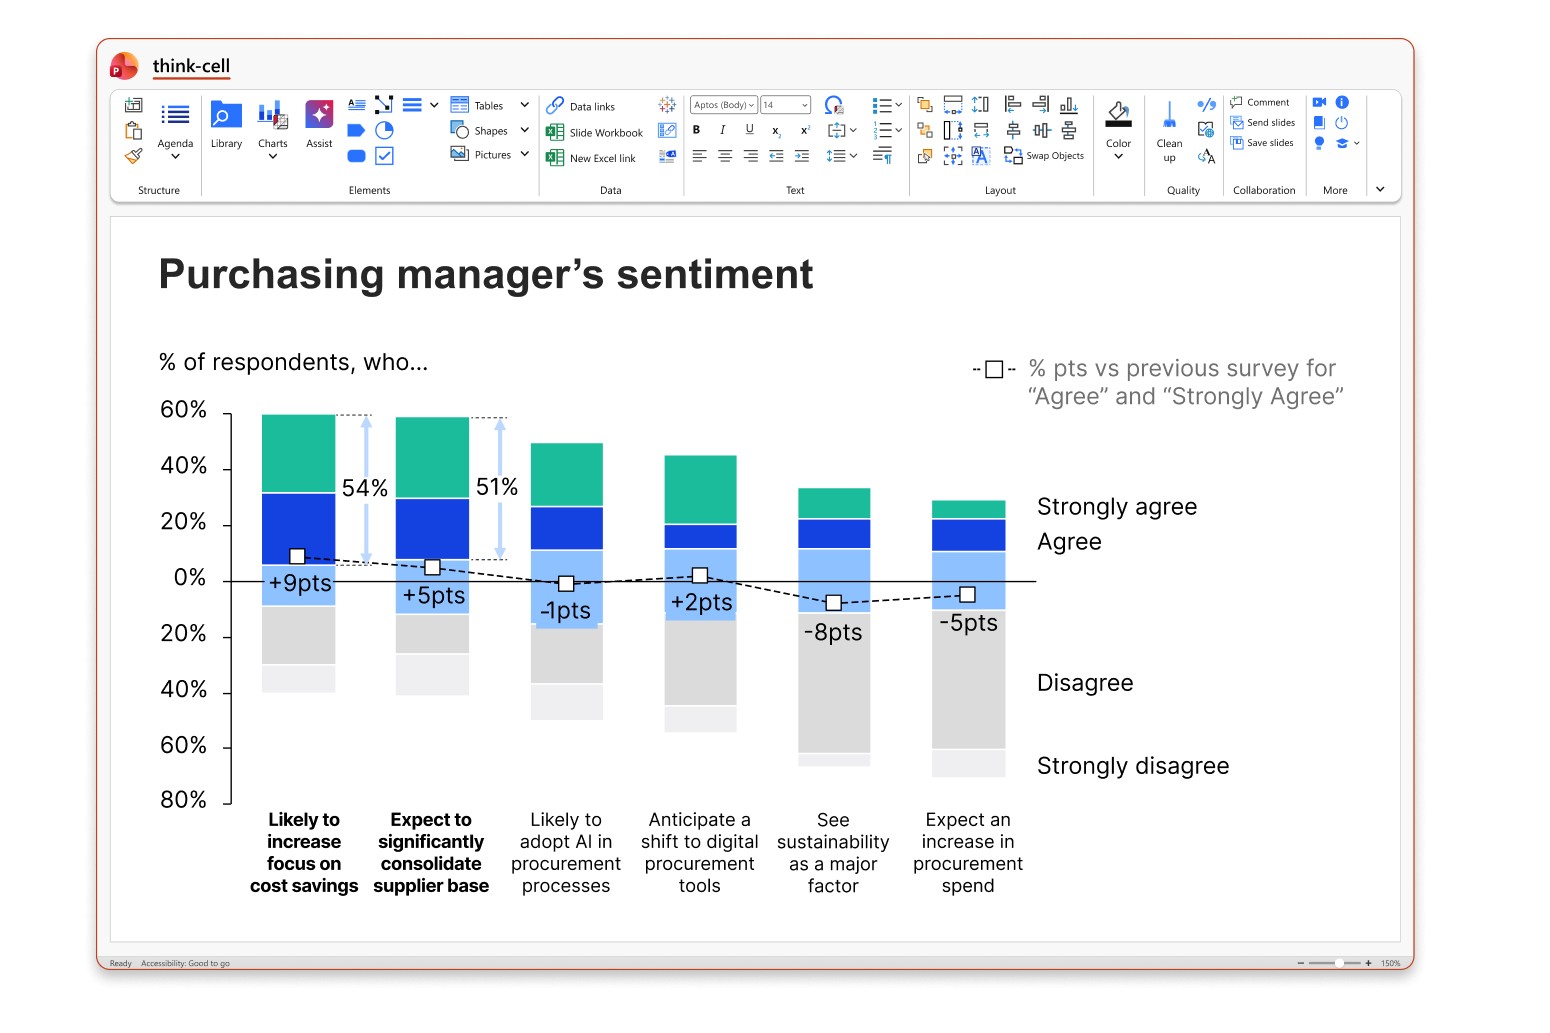This screenshot has width=1550, height=1033.
Task: Click the align bottom edges icon
Action: [x=1069, y=104]
